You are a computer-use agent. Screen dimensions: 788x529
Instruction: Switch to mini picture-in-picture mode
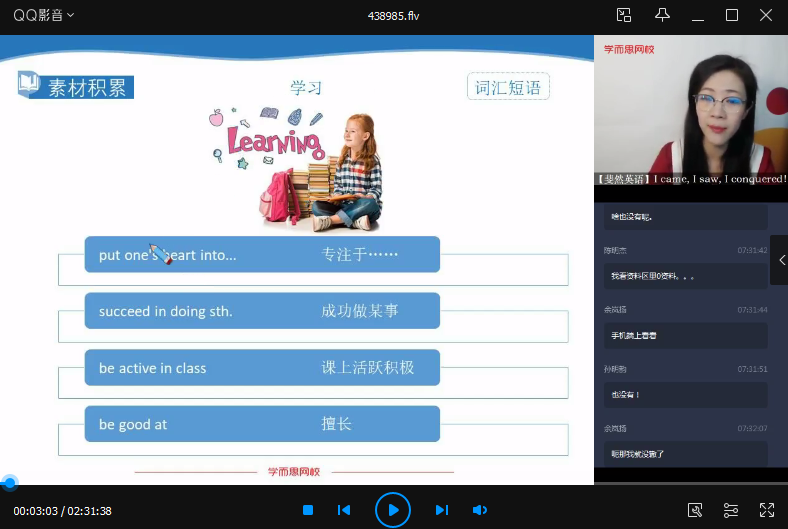click(x=624, y=15)
